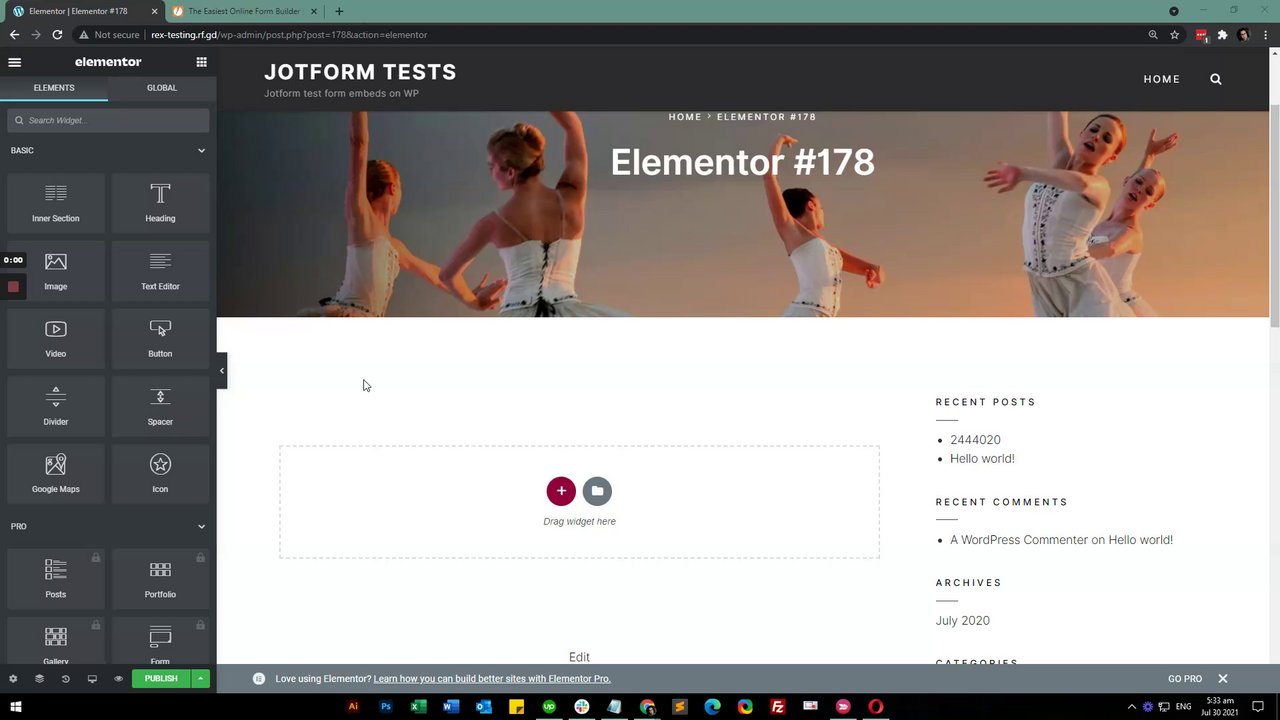Image resolution: width=1280 pixels, height=720 pixels.
Task: Click the HOME navigation menu item
Action: [x=1162, y=79]
